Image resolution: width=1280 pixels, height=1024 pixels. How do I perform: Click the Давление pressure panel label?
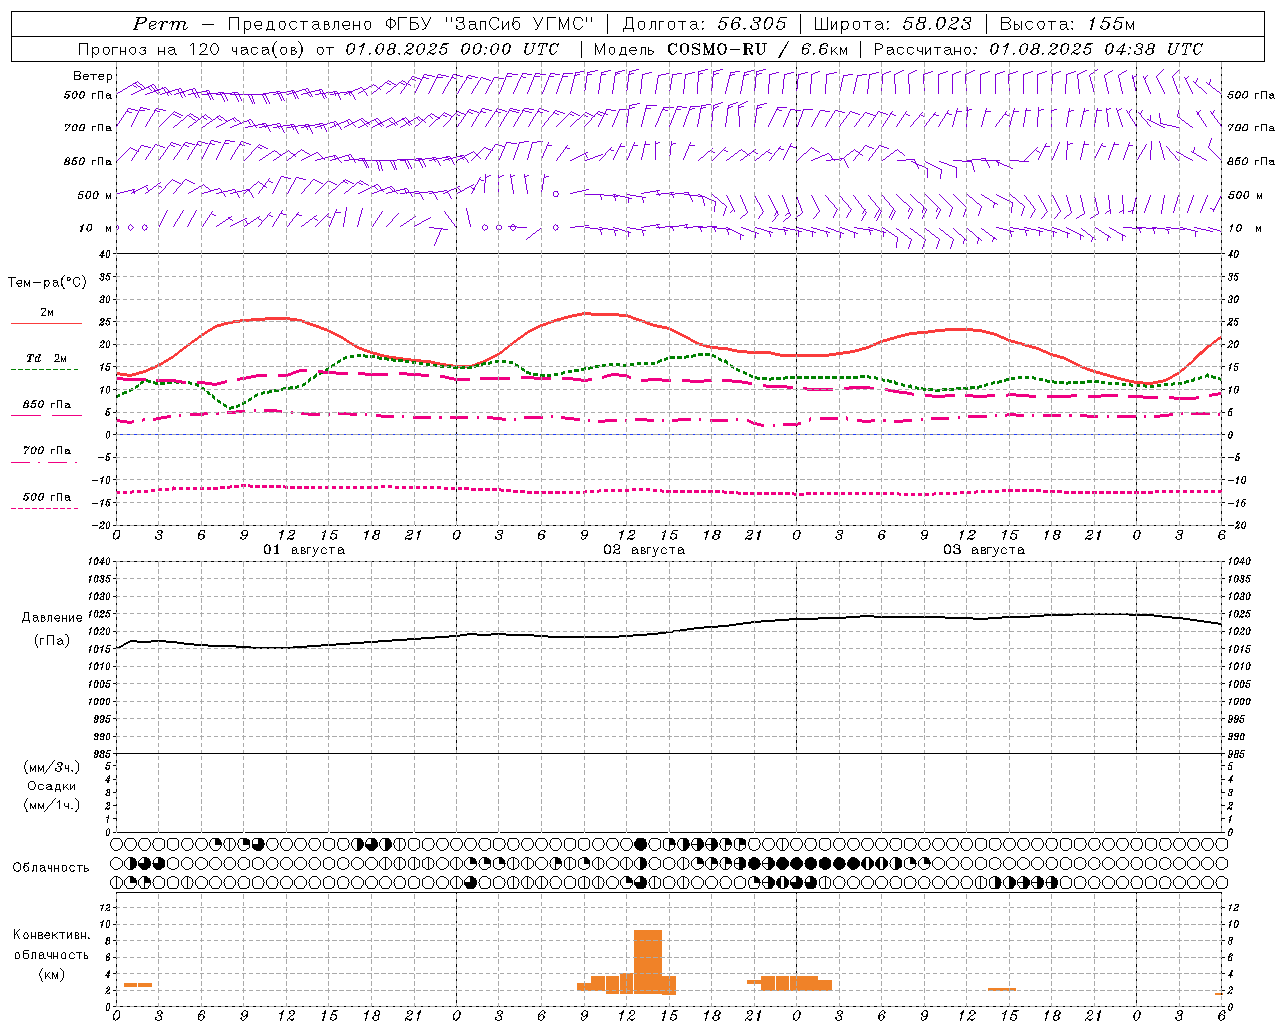pyautogui.click(x=52, y=618)
